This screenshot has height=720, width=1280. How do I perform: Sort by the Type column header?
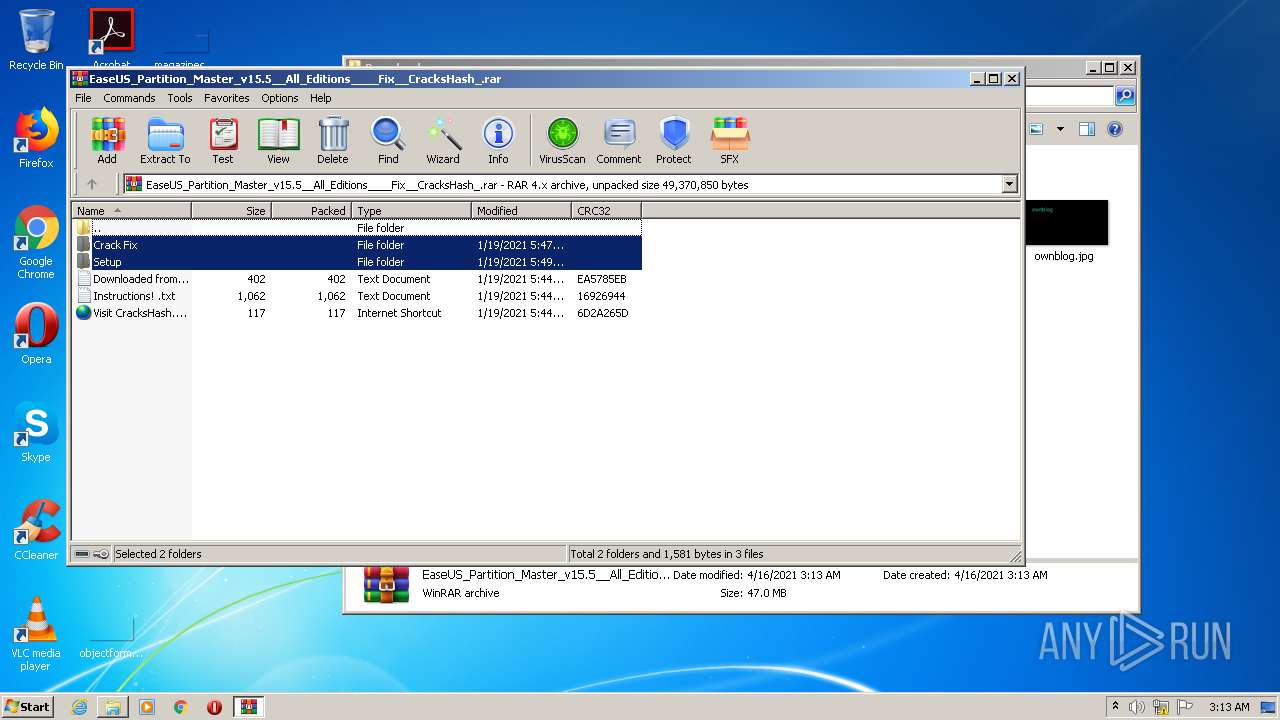coord(411,211)
